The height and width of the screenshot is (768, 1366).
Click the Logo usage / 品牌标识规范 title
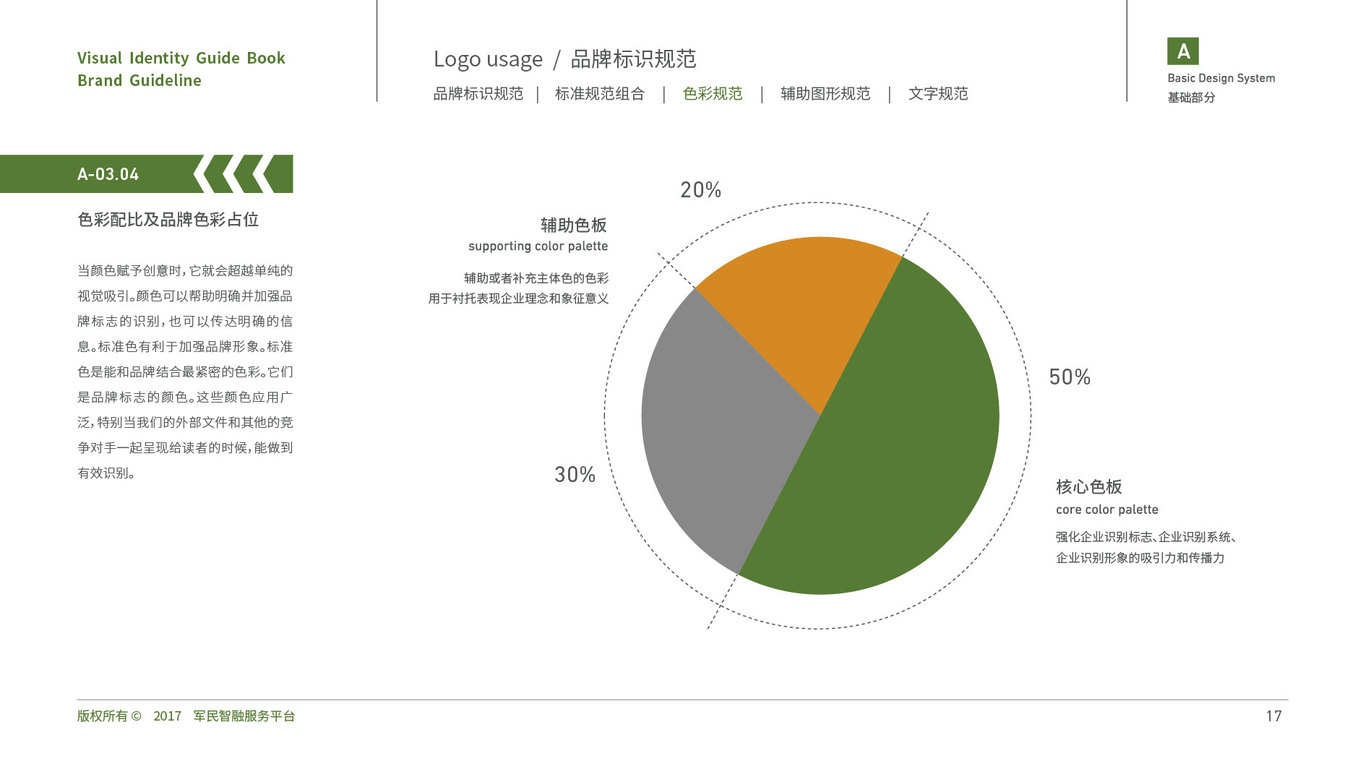(x=565, y=59)
